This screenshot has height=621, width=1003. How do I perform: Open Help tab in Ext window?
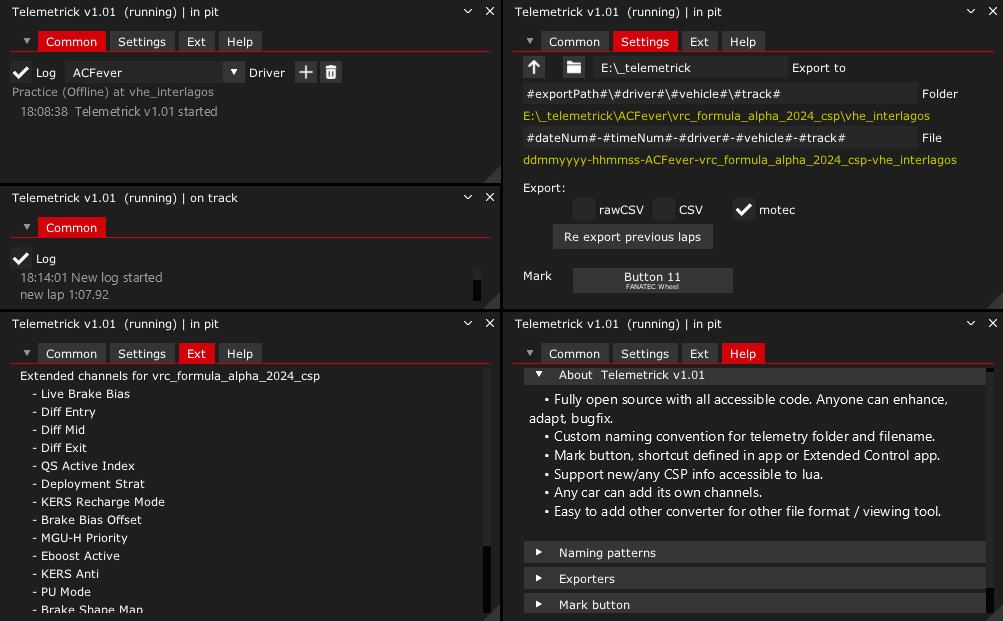tap(240, 354)
